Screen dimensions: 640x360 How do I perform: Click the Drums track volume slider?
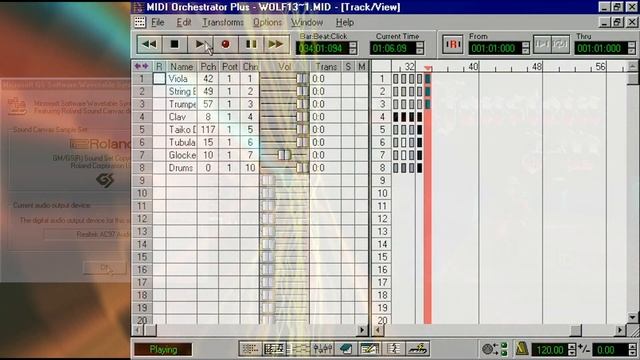[x=302, y=168]
